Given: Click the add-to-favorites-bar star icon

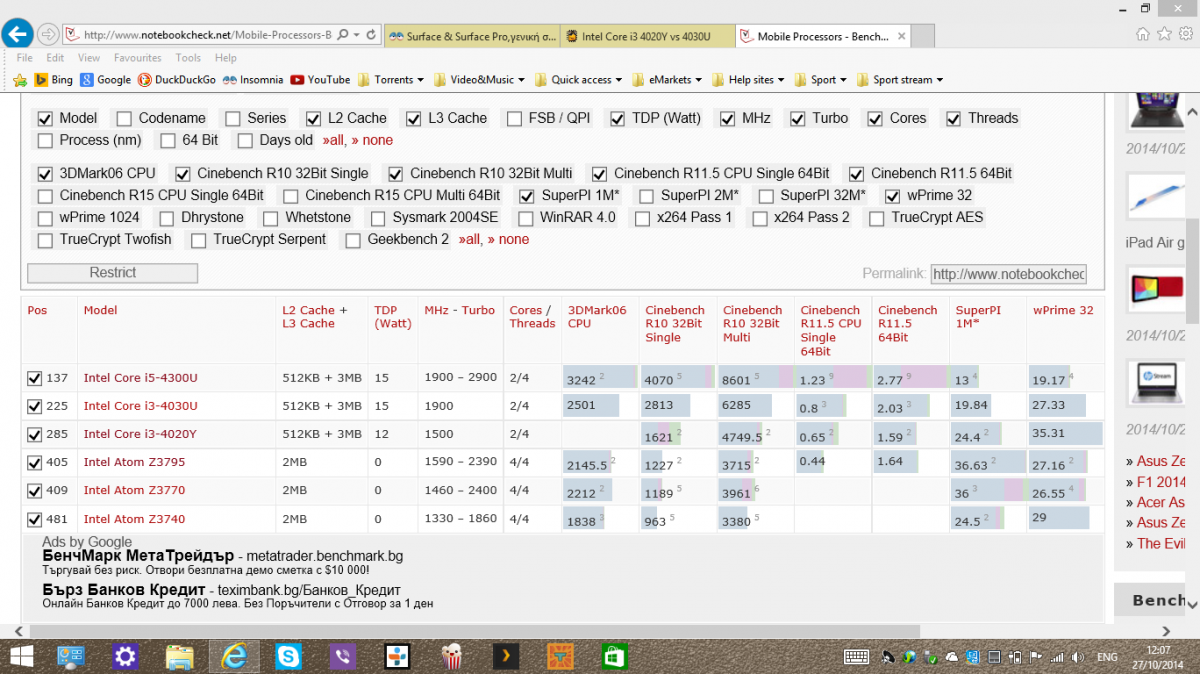Looking at the screenshot, I should tap(22, 80).
